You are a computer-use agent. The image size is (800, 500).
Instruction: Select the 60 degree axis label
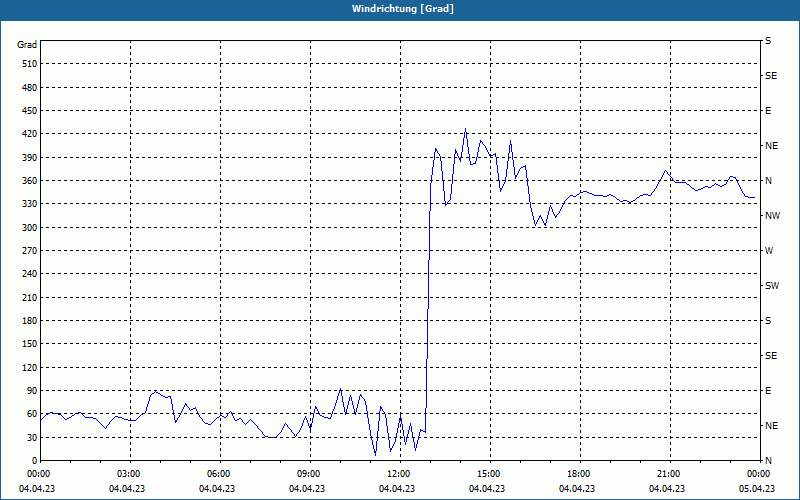(x=32, y=414)
